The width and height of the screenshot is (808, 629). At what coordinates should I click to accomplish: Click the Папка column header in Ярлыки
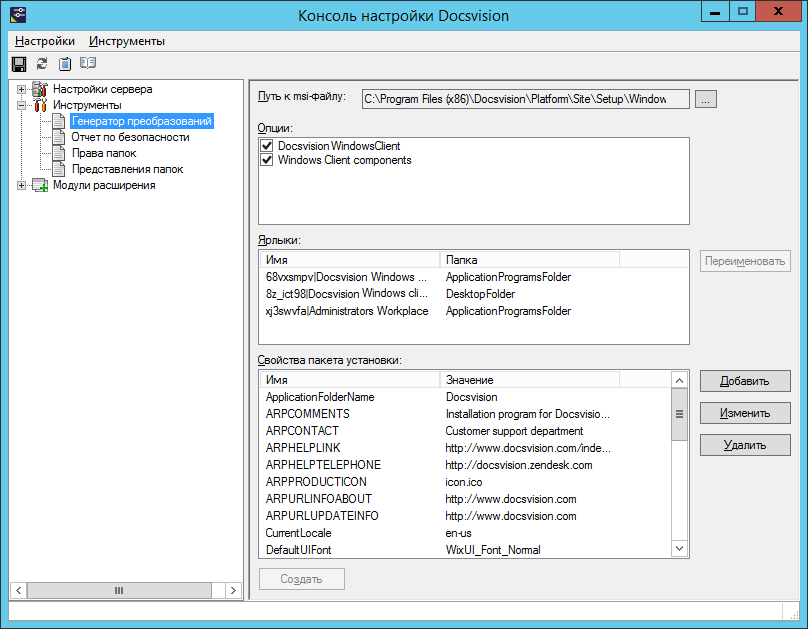[x=530, y=260]
